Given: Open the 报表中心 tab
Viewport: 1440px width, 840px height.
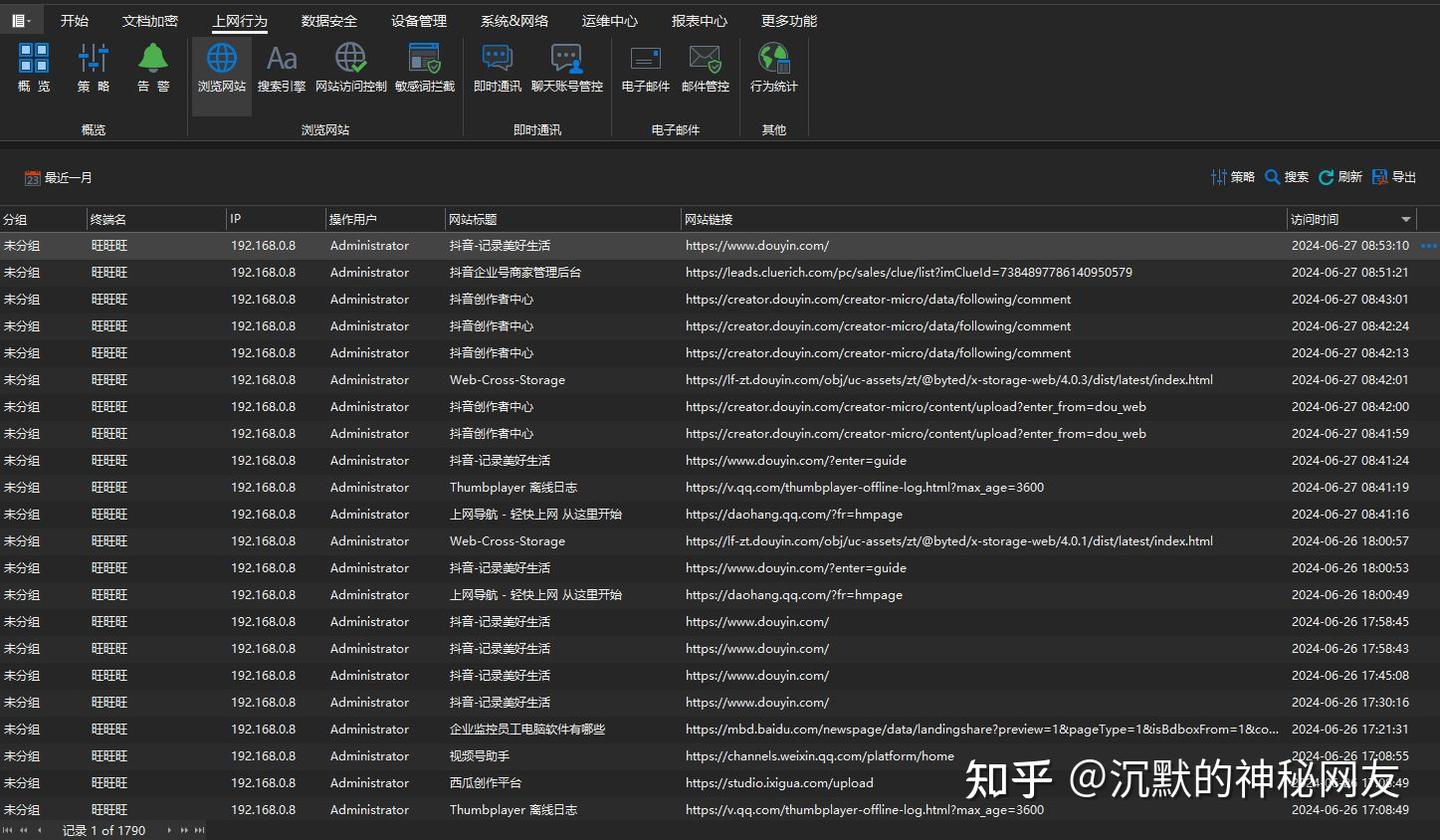Looking at the screenshot, I should coord(700,21).
